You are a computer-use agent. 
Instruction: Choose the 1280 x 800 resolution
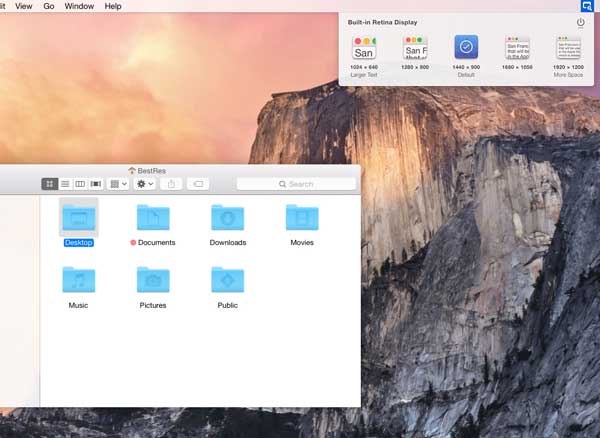coord(415,53)
